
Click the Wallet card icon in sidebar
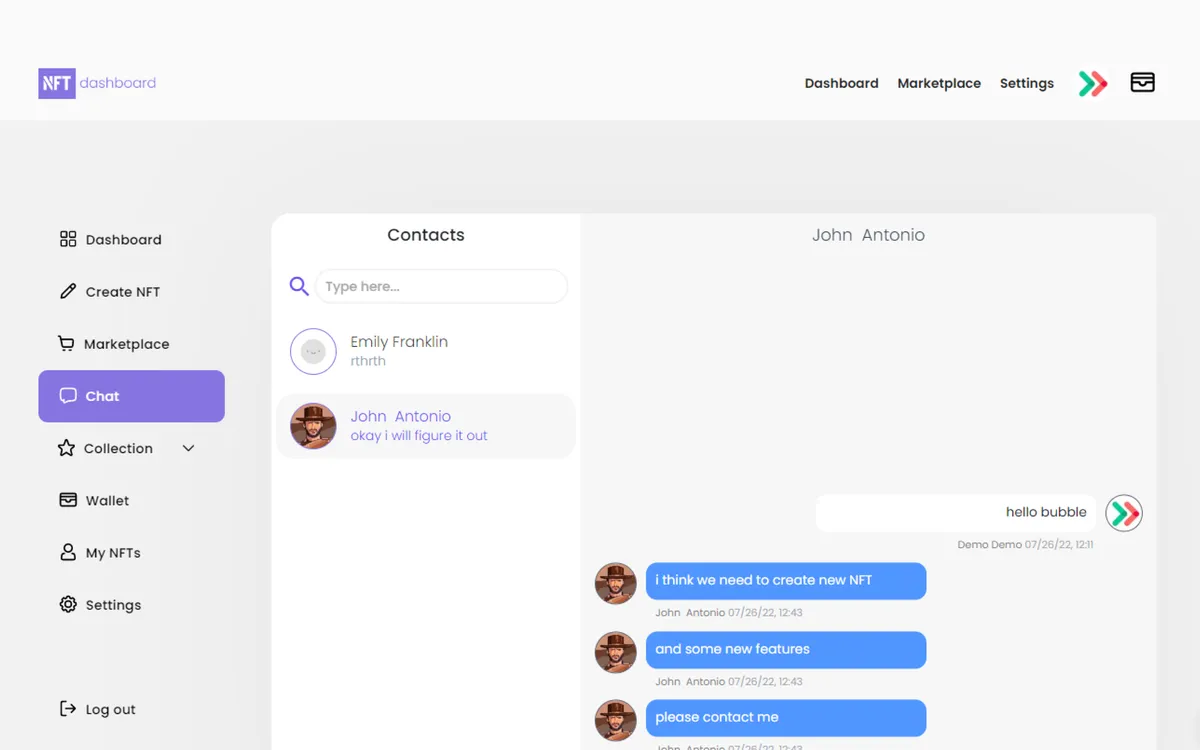(68, 500)
